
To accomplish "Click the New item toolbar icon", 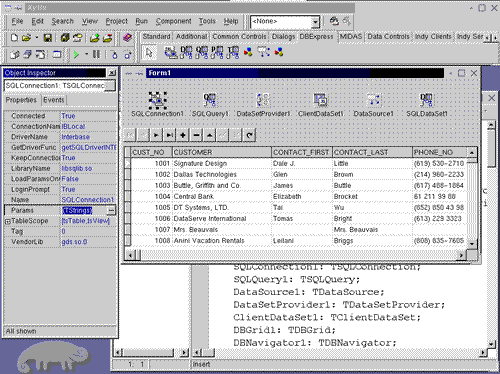I will pyautogui.click(x=14, y=38).
